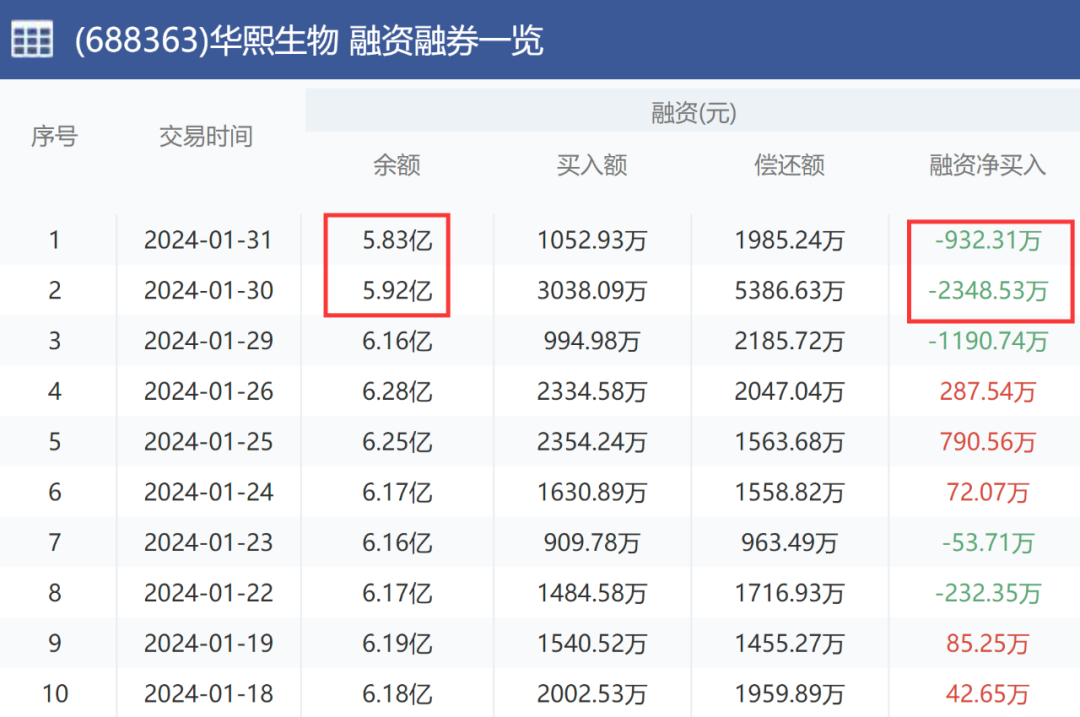Click net buy value -2348.53万

pyautogui.click(x=988, y=290)
